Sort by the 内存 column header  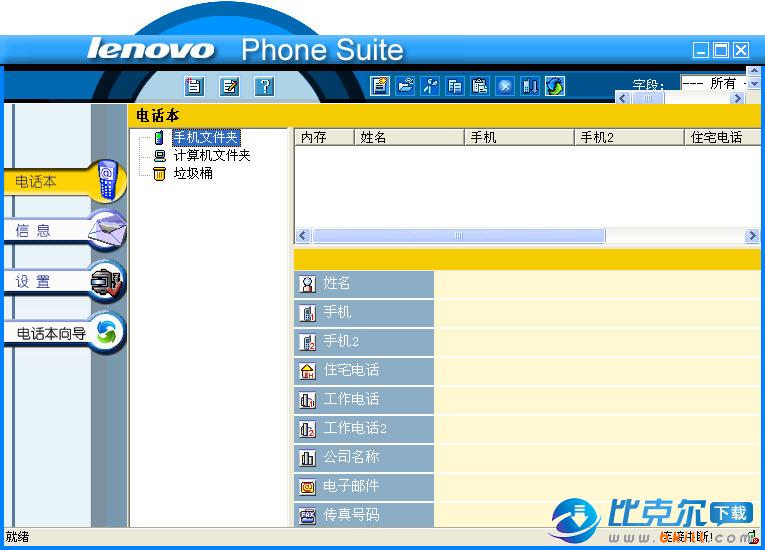coord(324,137)
